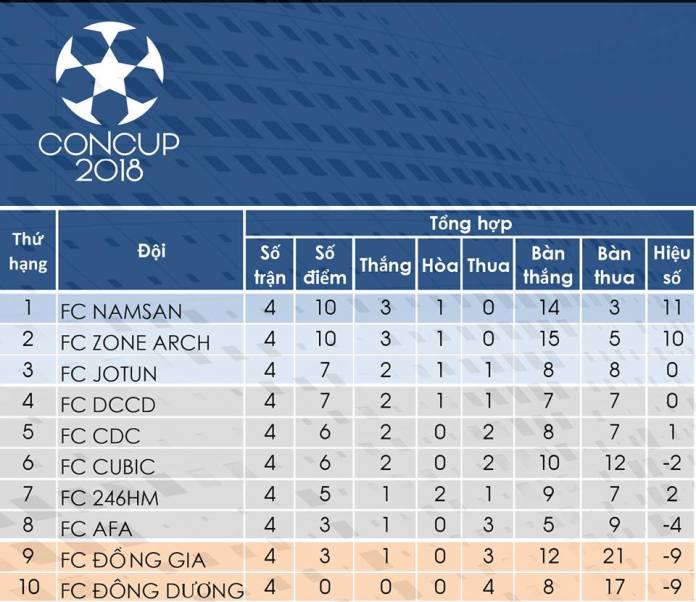This screenshot has height=602, width=696.
Task: Click the CONCUP 2018 title text
Action: [109, 155]
